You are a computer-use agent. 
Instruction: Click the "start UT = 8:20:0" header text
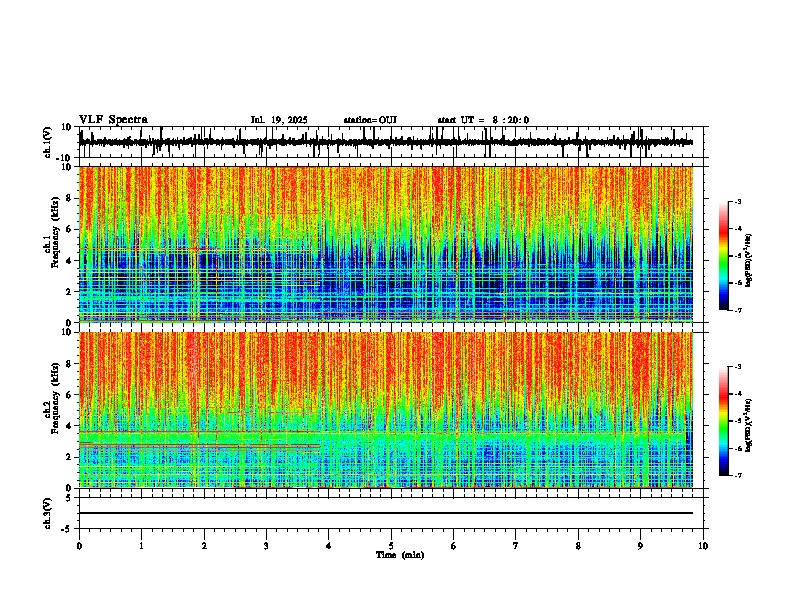[x=483, y=120]
